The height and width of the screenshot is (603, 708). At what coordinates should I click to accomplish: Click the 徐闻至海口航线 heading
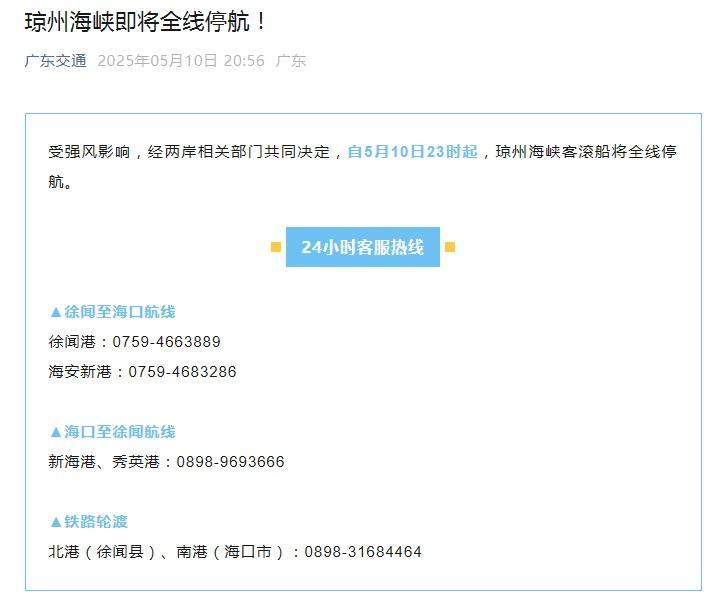coord(120,312)
